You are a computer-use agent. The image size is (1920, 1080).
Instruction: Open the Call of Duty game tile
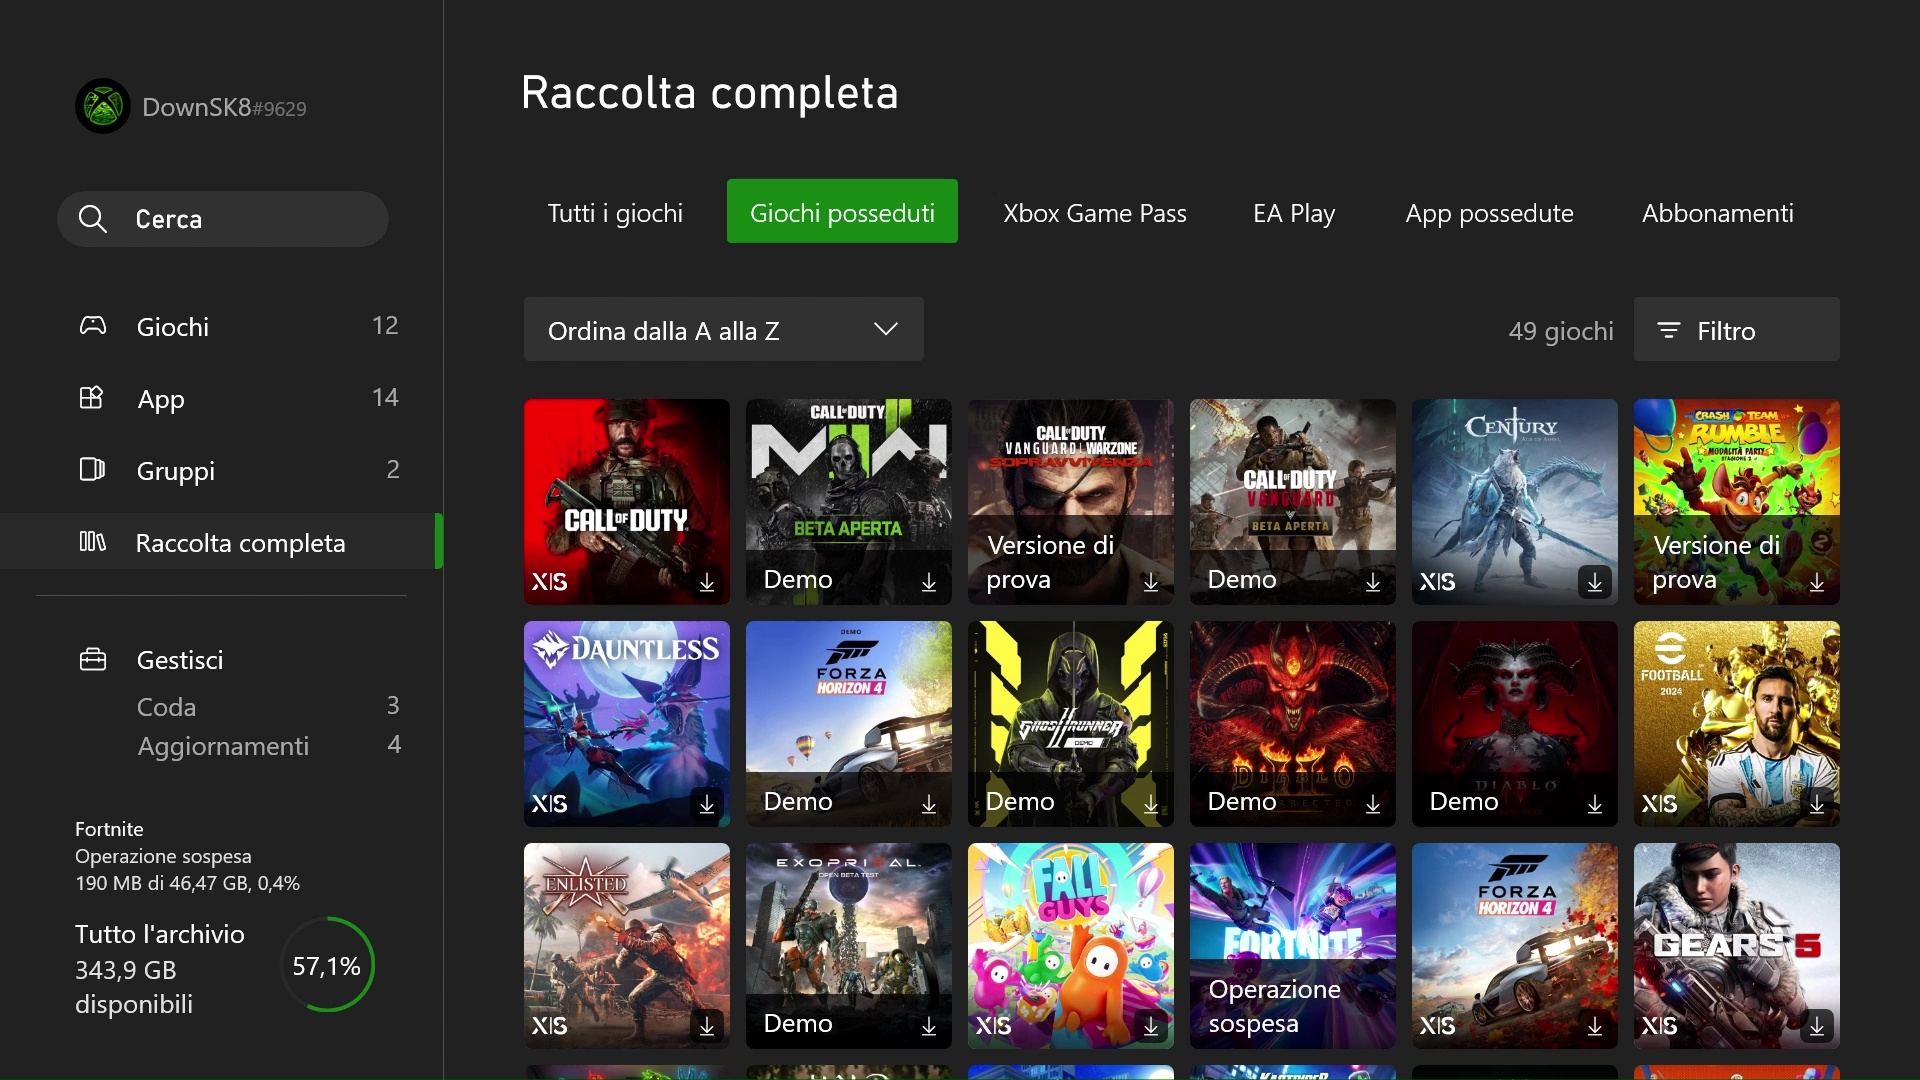(627, 502)
